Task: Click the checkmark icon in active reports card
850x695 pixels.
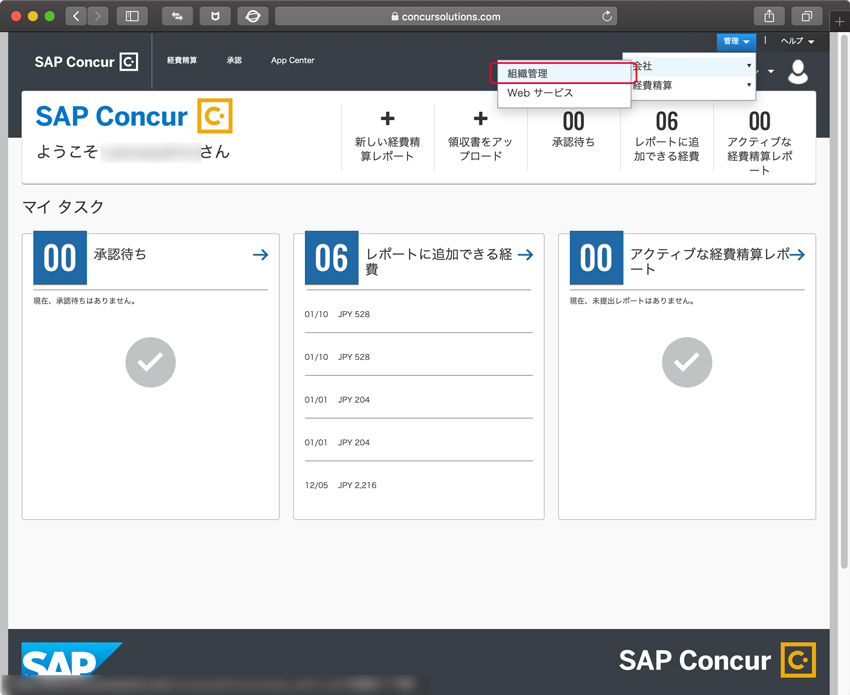Action: click(687, 362)
